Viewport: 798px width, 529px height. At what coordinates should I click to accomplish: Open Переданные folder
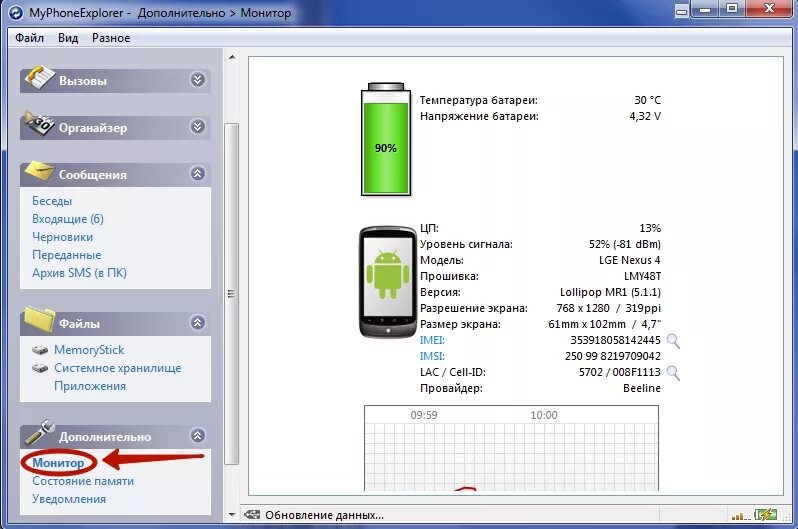[67, 255]
